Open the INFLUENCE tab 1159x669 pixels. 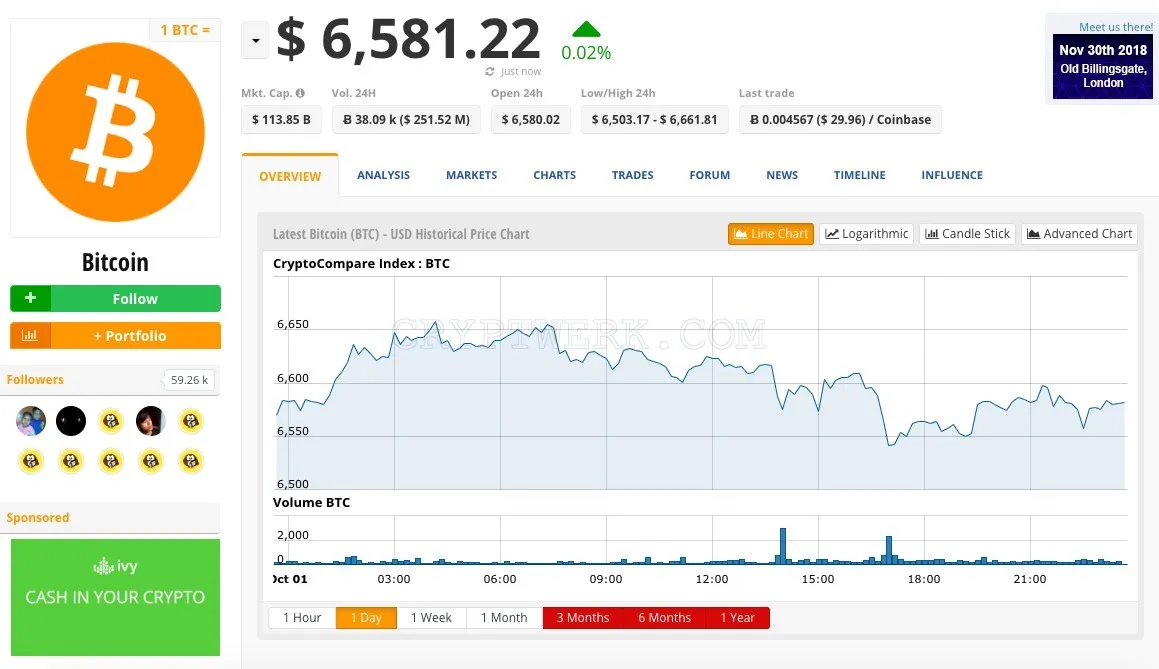tap(952, 175)
